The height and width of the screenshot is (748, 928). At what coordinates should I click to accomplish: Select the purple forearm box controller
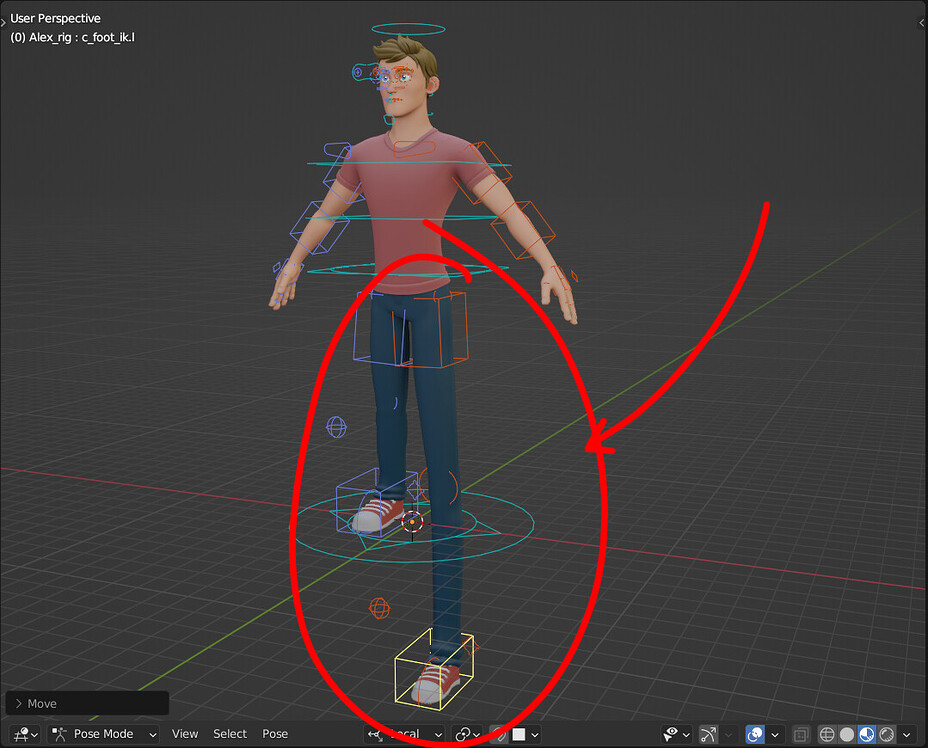(x=319, y=228)
